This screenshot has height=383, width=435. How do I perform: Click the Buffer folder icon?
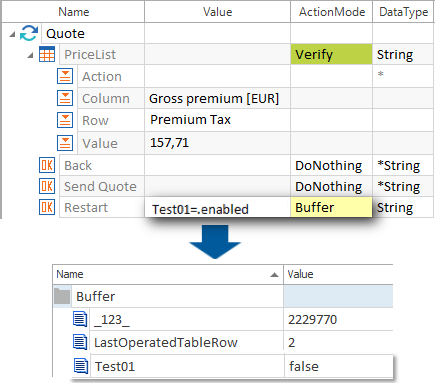point(62,296)
